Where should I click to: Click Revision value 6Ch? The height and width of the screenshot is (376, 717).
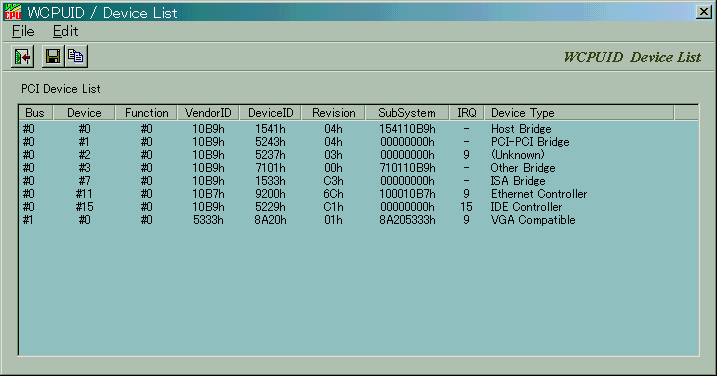click(333, 194)
